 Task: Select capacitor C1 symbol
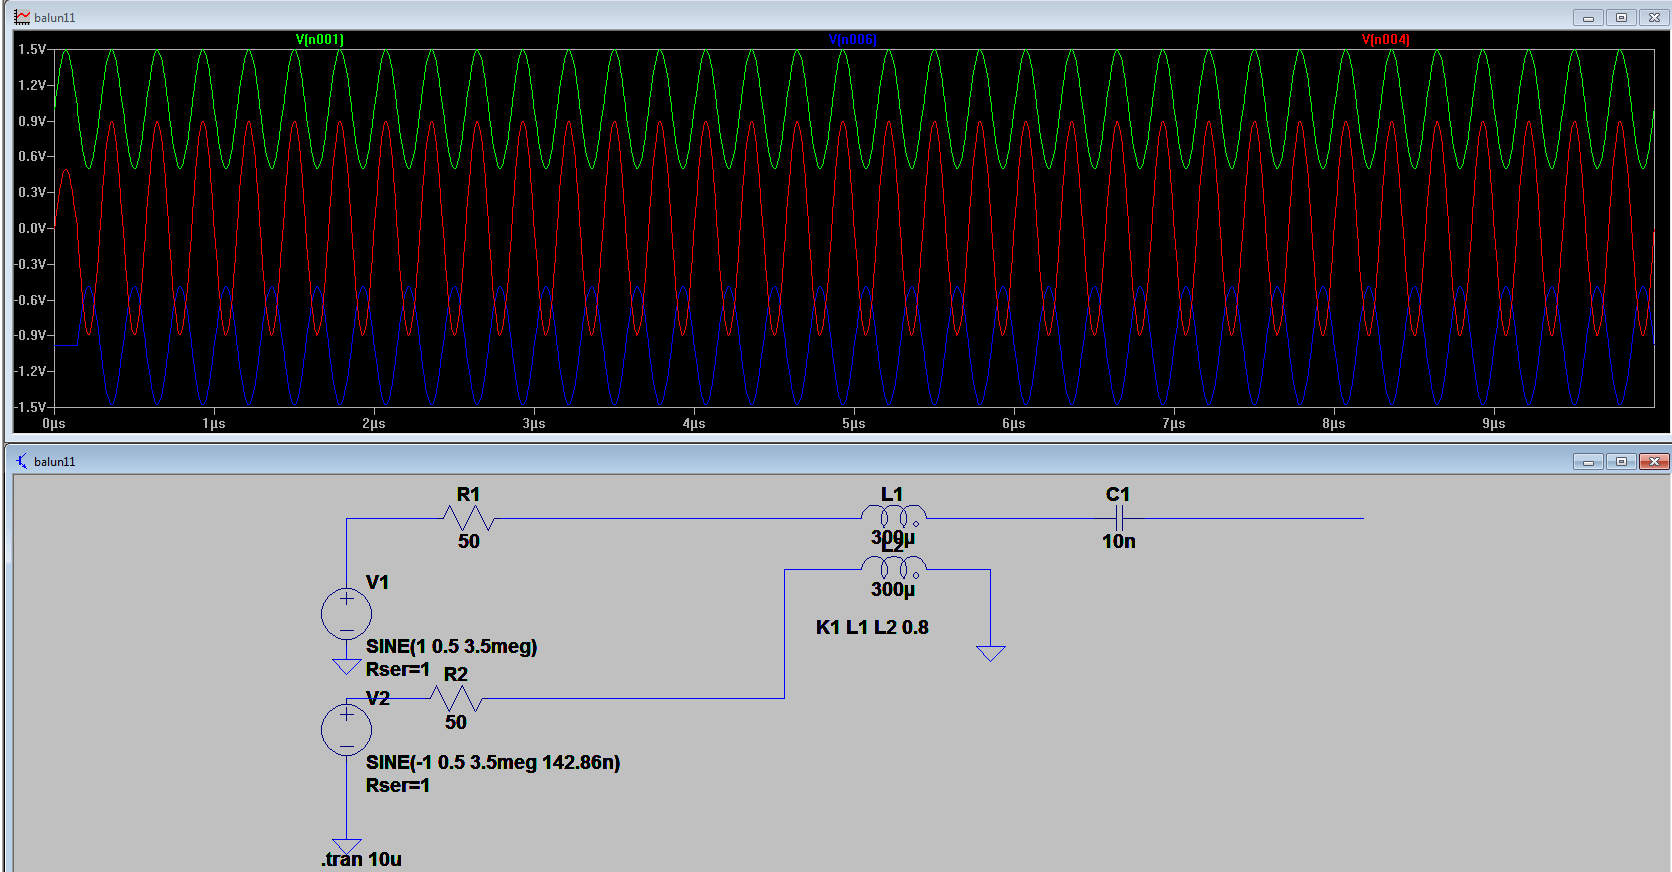point(1120,518)
